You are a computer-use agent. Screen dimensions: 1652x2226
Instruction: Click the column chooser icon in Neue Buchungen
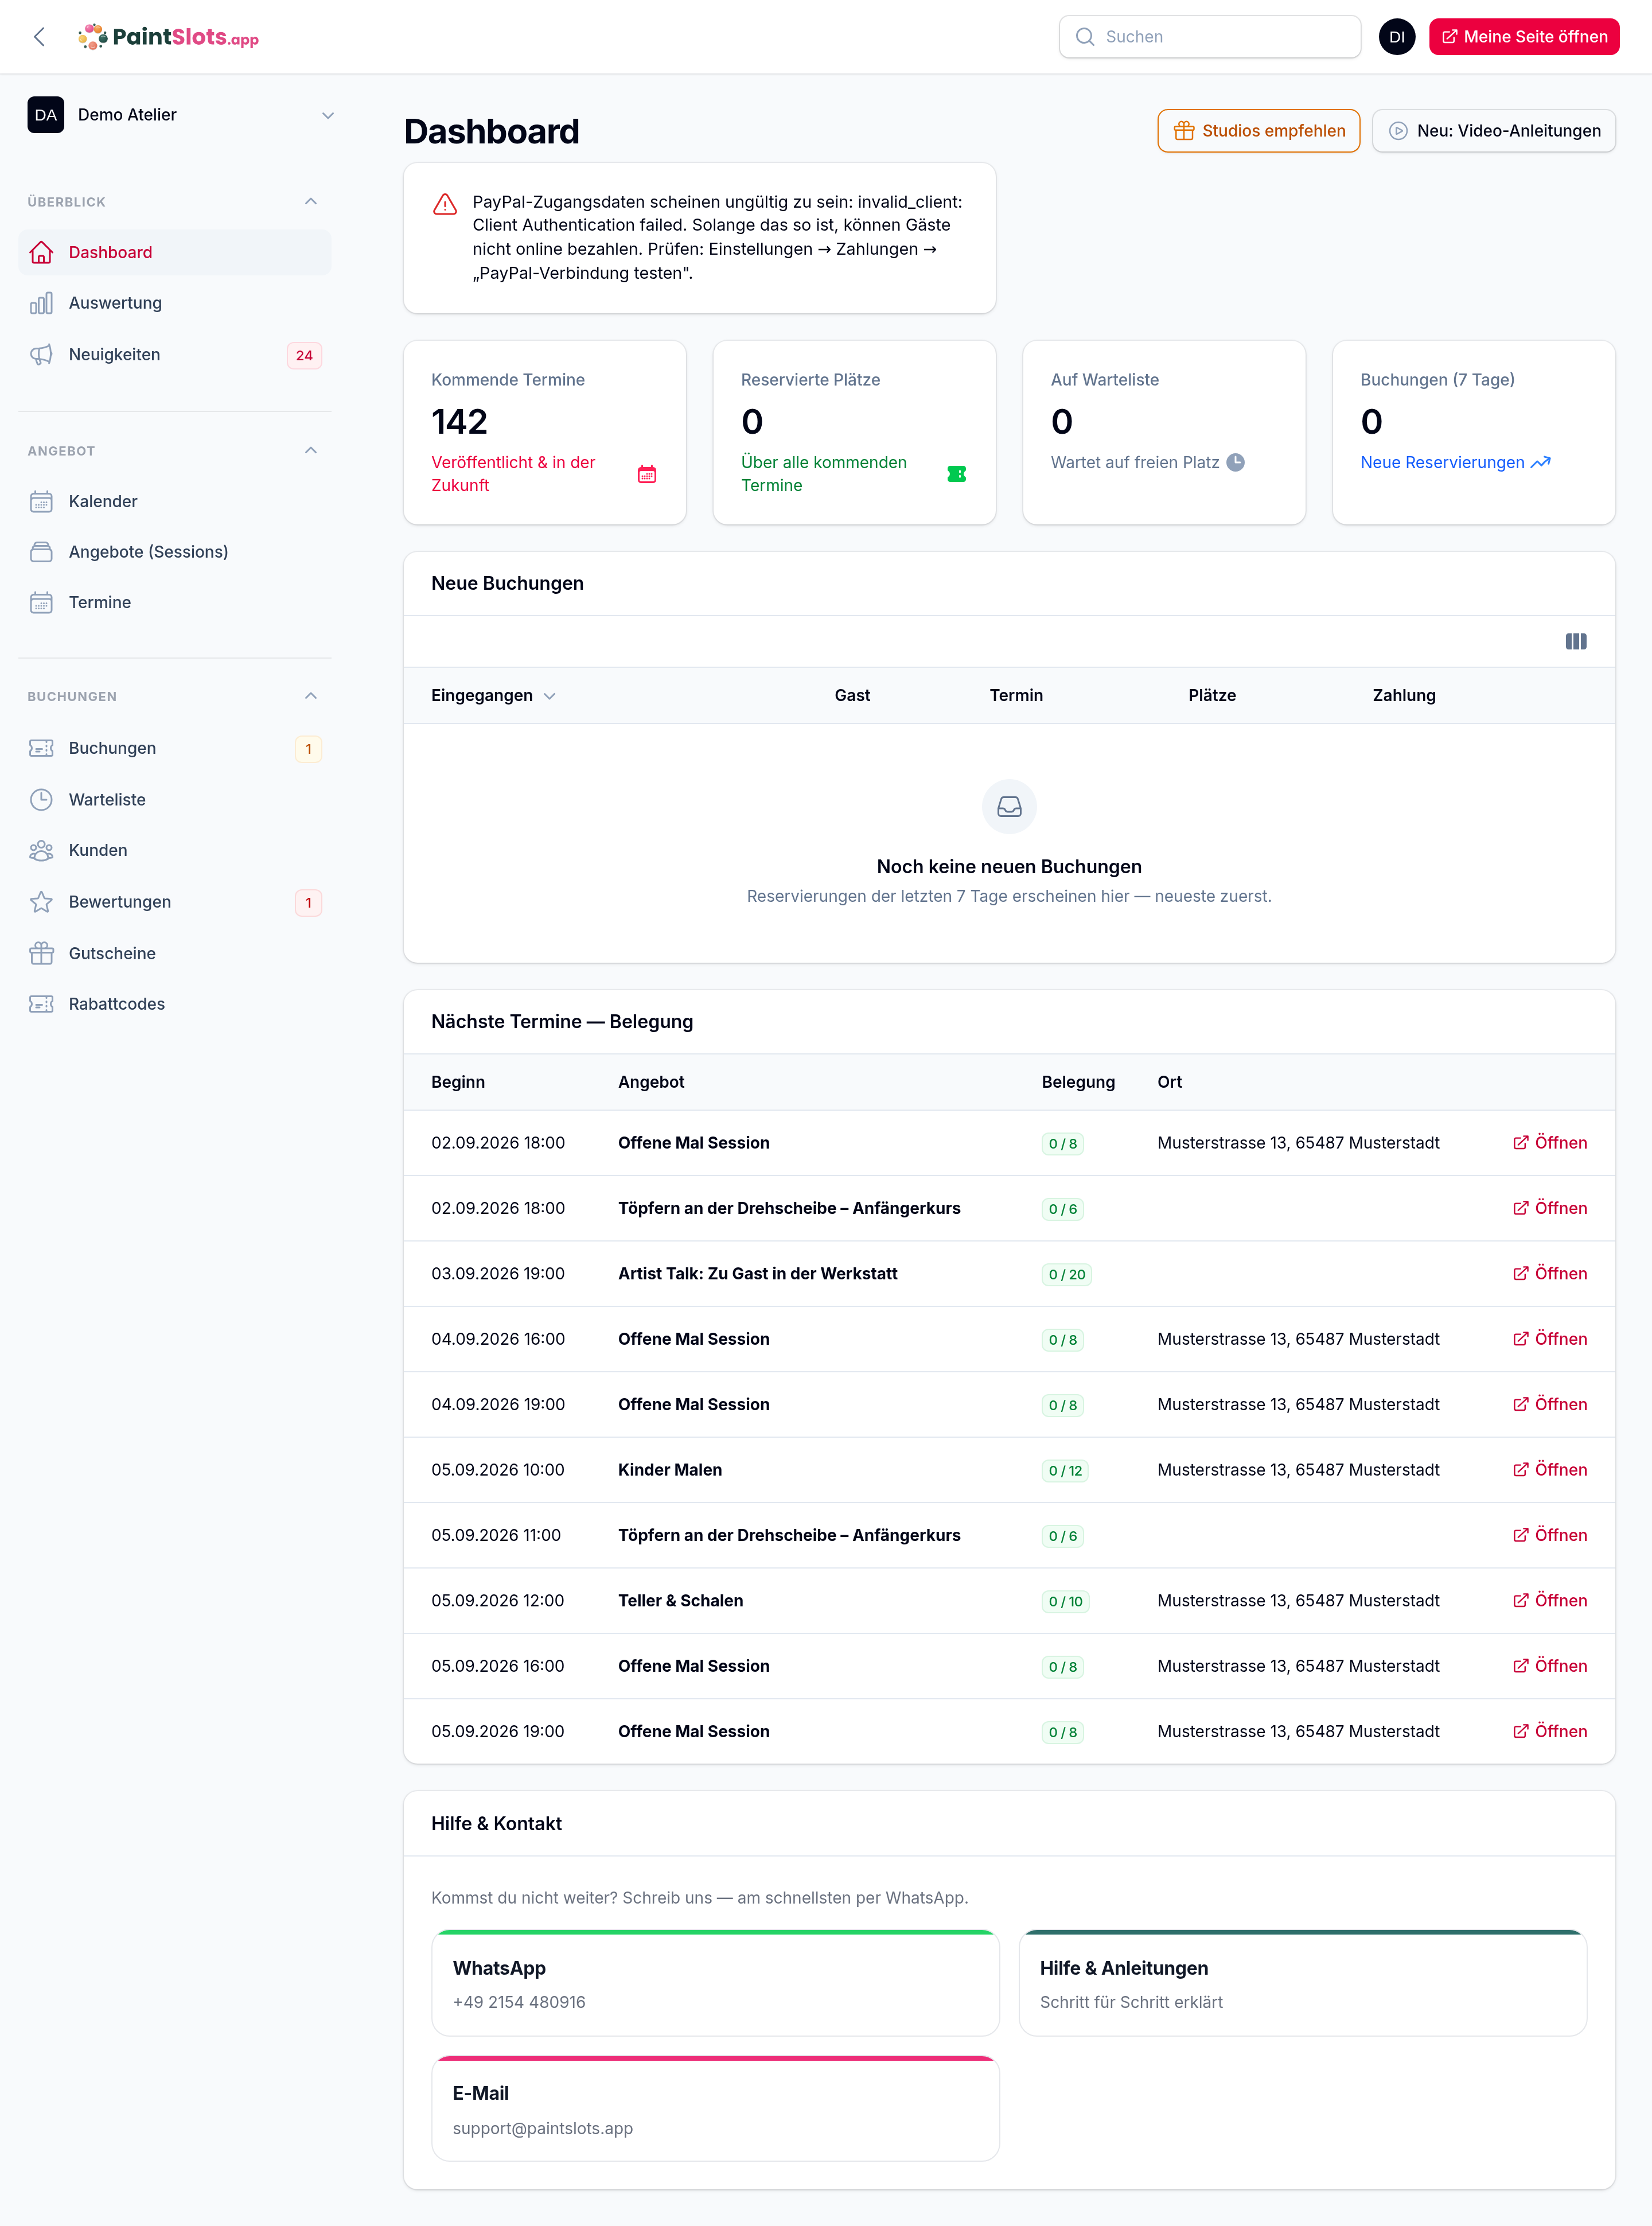coord(1575,641)
